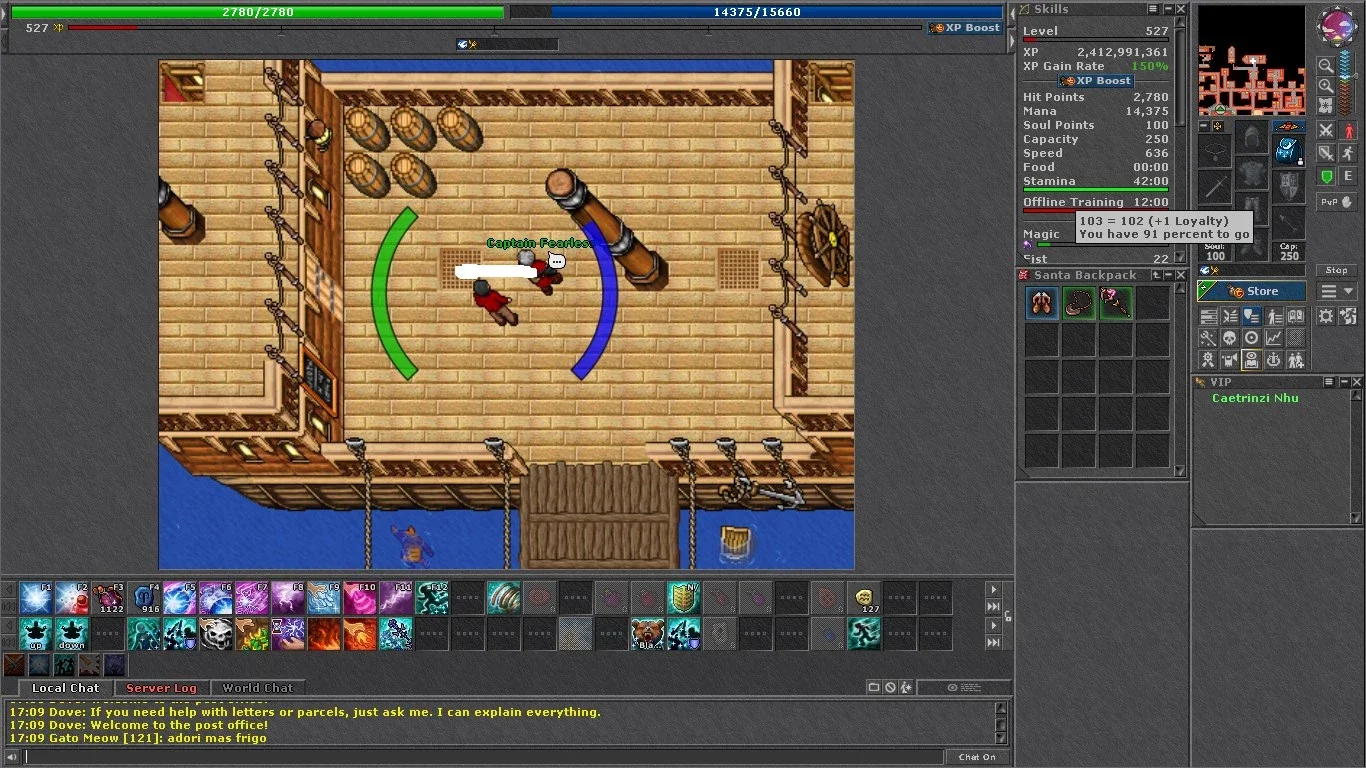Viewport: 1366px width, 768px height.
Task: Switch to the Local Chat tab
Action: pos(65,688)
